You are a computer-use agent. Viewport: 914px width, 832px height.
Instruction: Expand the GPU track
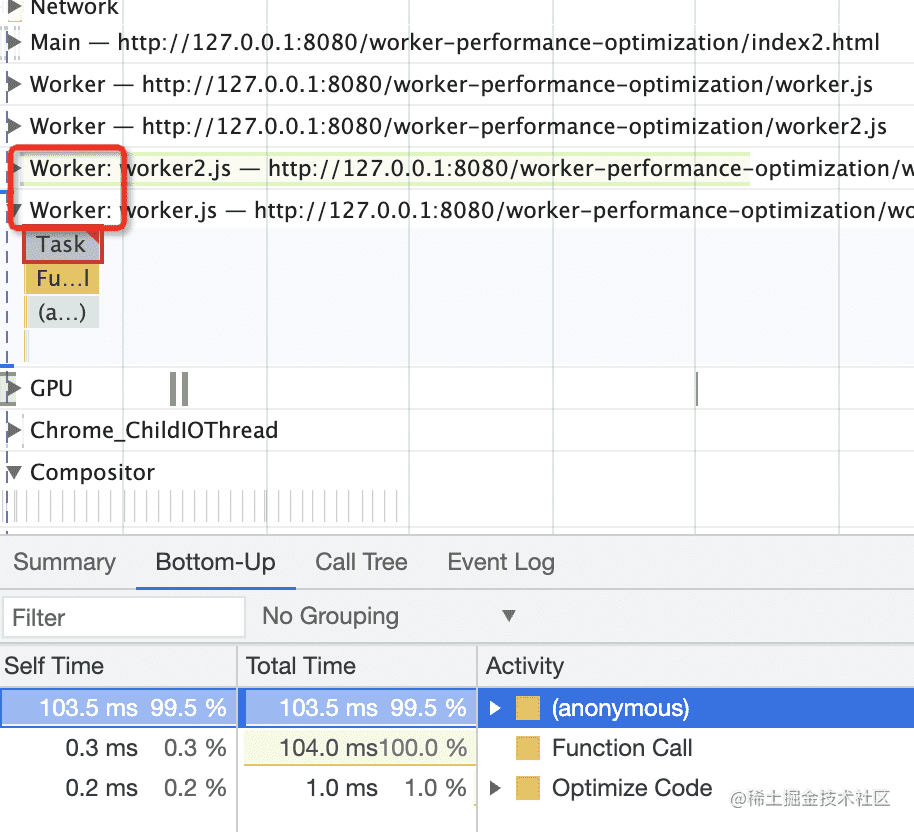(x=13, y=388)
